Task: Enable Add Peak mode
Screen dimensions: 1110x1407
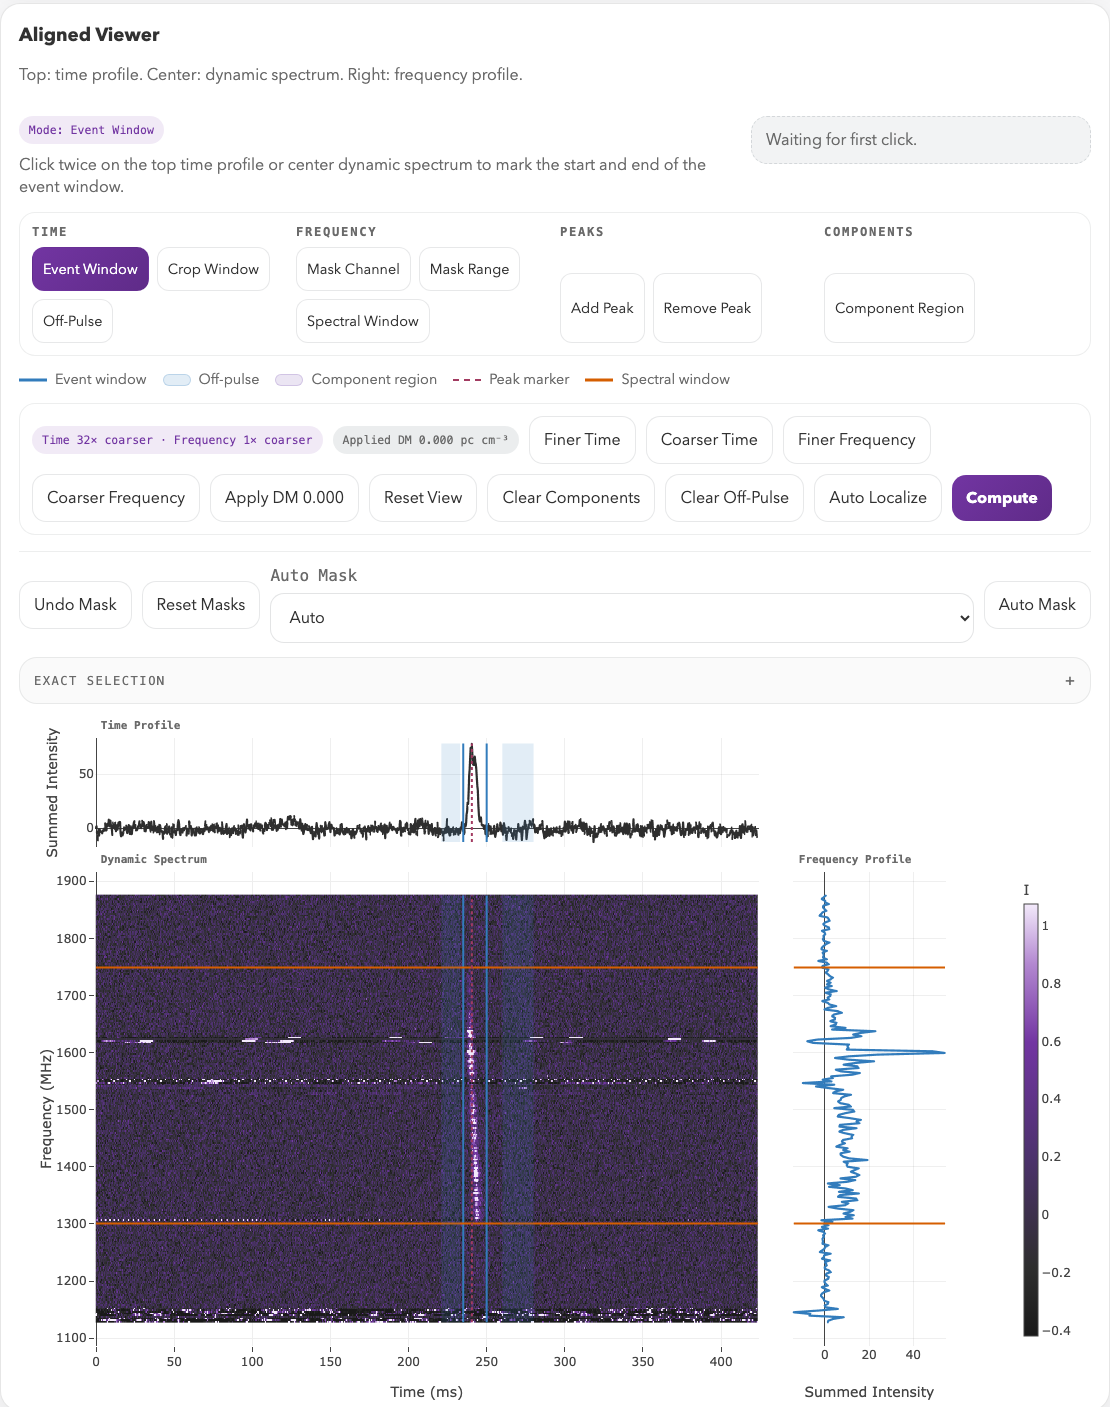Action: tap(602, 308)
